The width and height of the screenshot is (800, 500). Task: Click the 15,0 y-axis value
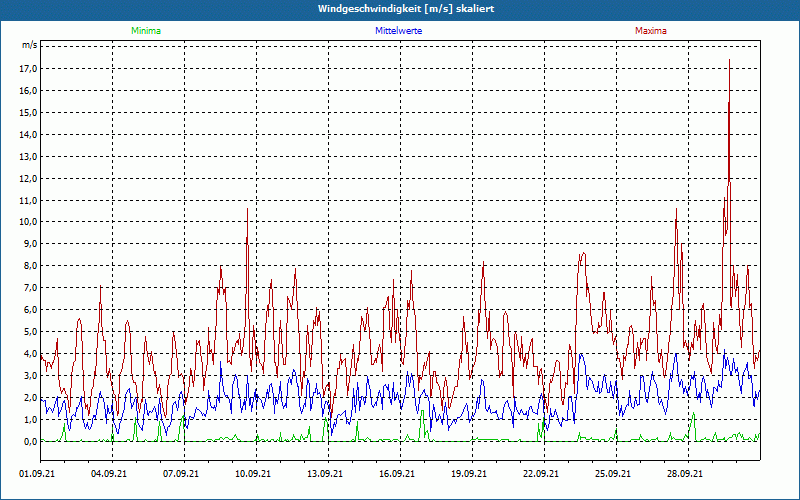click(x=29, y=112)
